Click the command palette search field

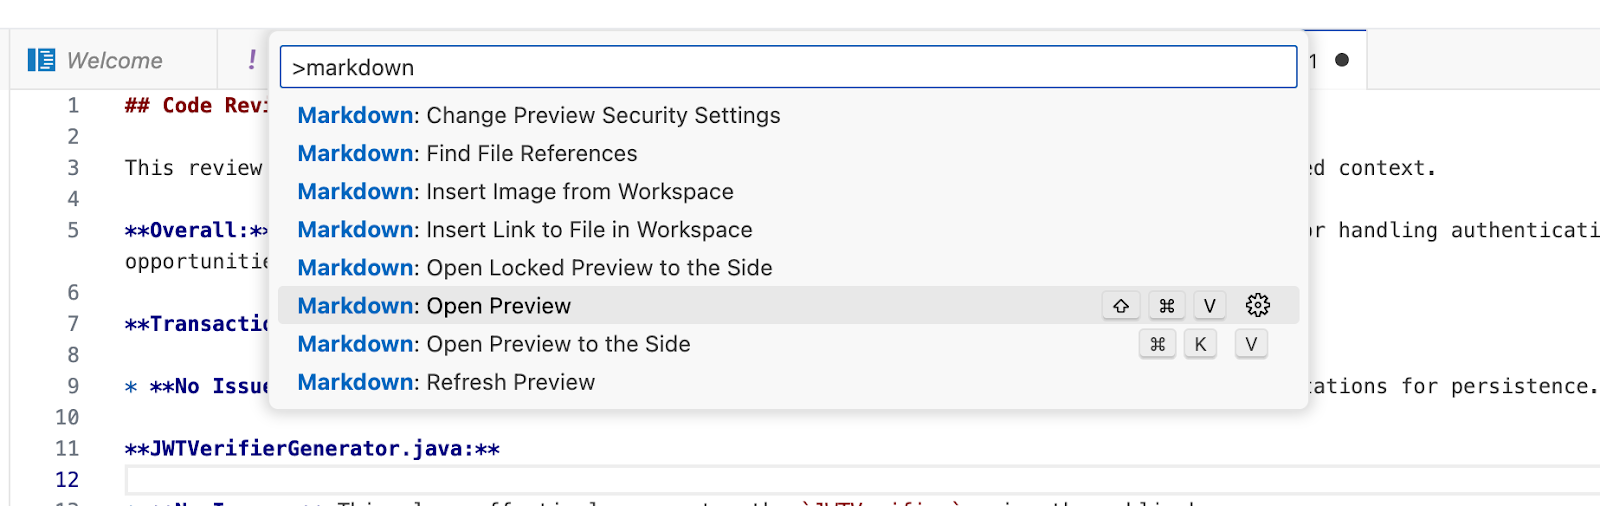[x=788, y=67]
